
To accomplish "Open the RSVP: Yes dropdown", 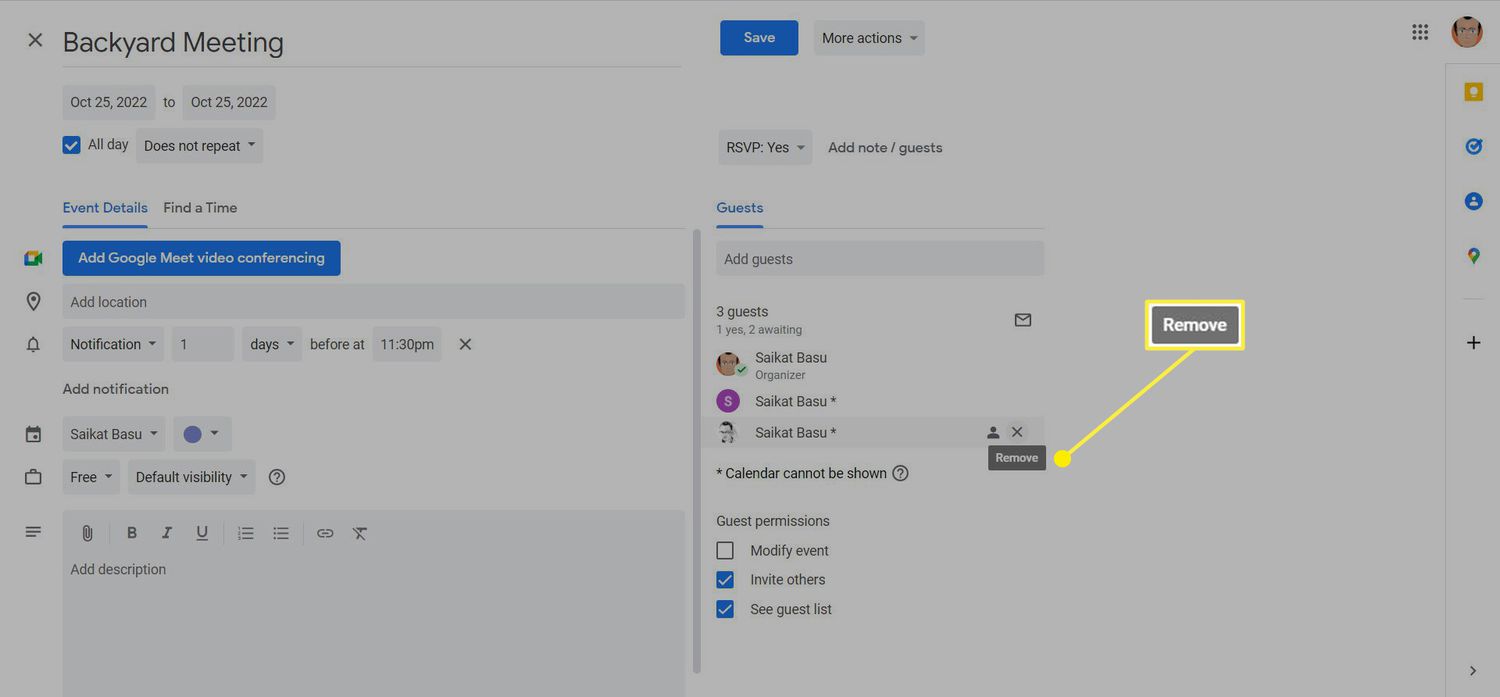I will 764,147.
